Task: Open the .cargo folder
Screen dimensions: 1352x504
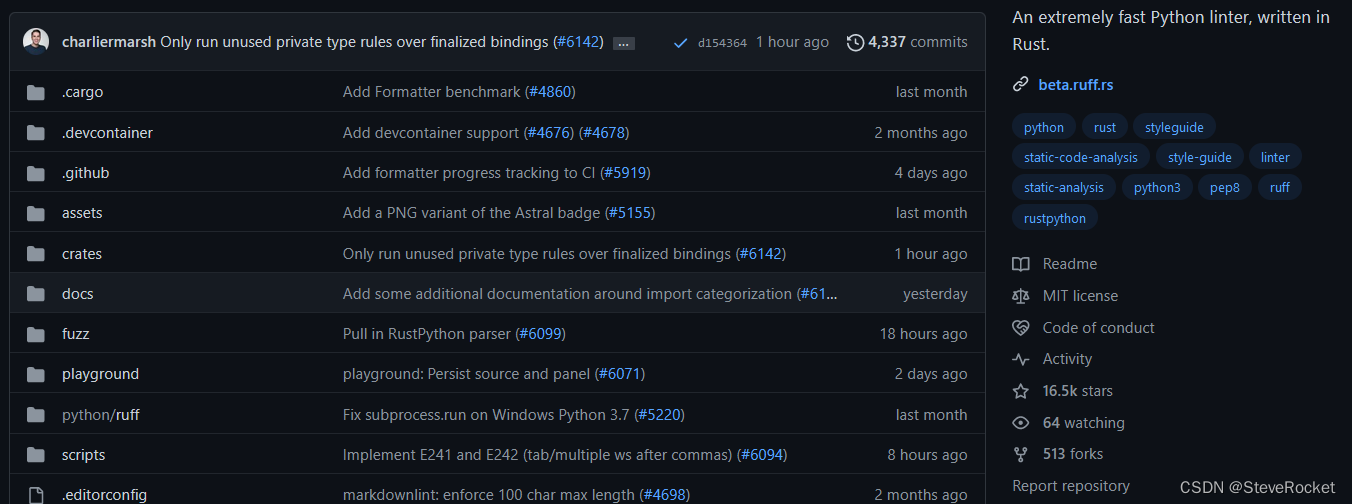Action: [x=82, y=92]
